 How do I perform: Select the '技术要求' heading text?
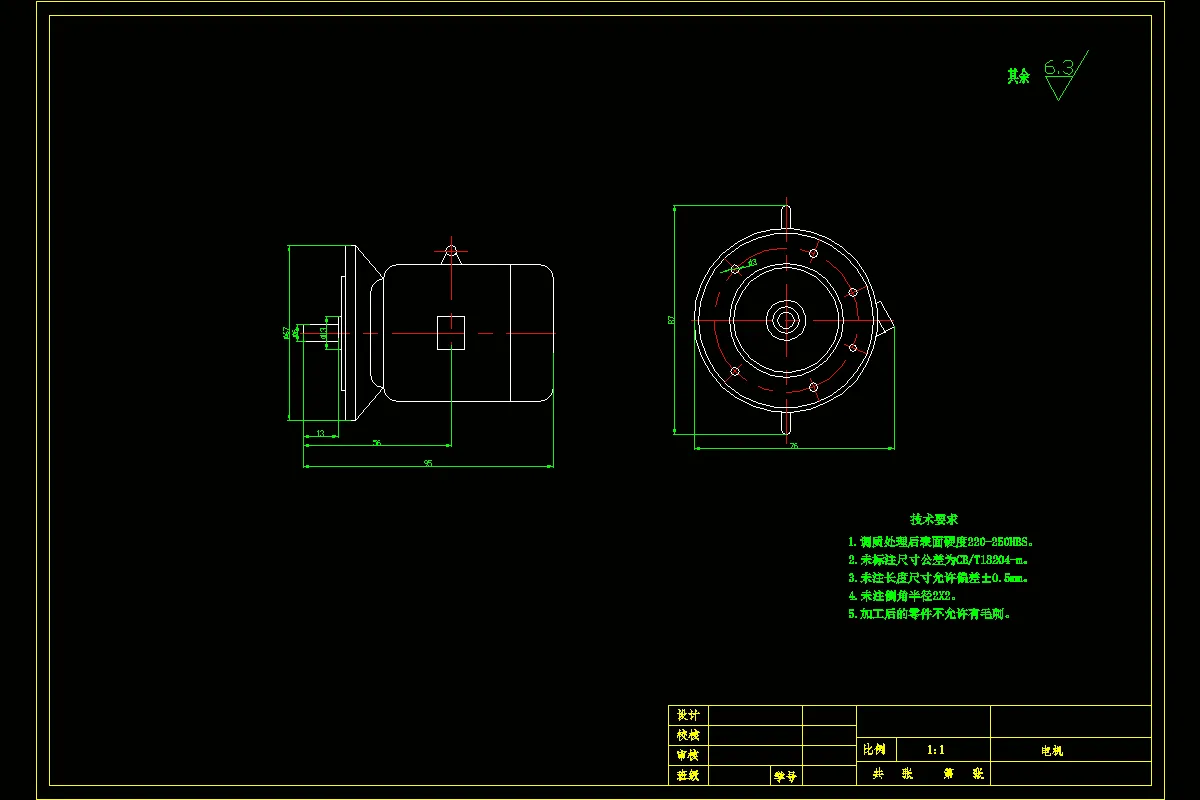(934, 519)
